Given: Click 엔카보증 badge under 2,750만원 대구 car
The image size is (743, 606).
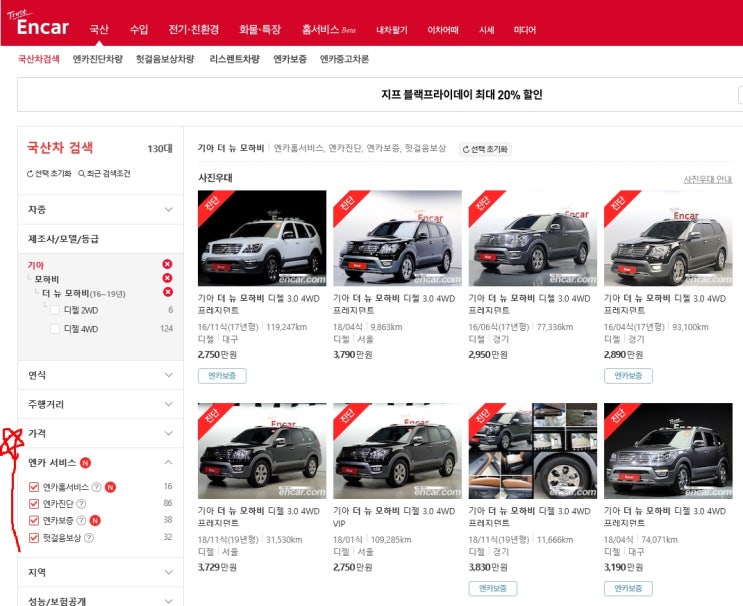Looking at the screenshot, I should pyautogui.click(x=222, y=376).
